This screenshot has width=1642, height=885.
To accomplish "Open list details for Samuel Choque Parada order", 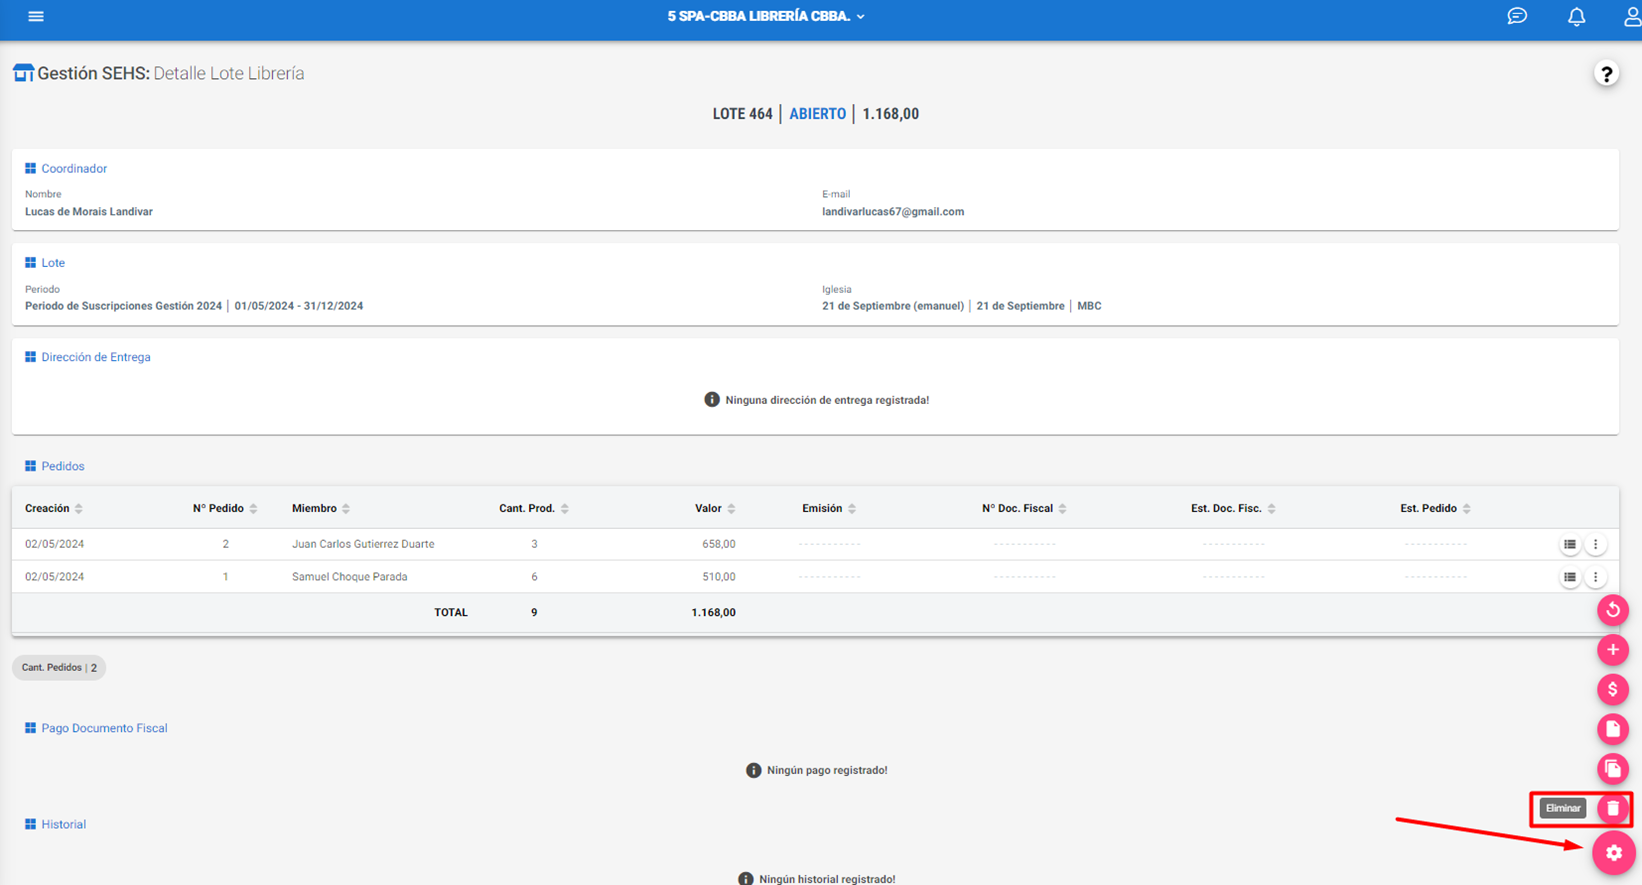I will point(1569,577).
